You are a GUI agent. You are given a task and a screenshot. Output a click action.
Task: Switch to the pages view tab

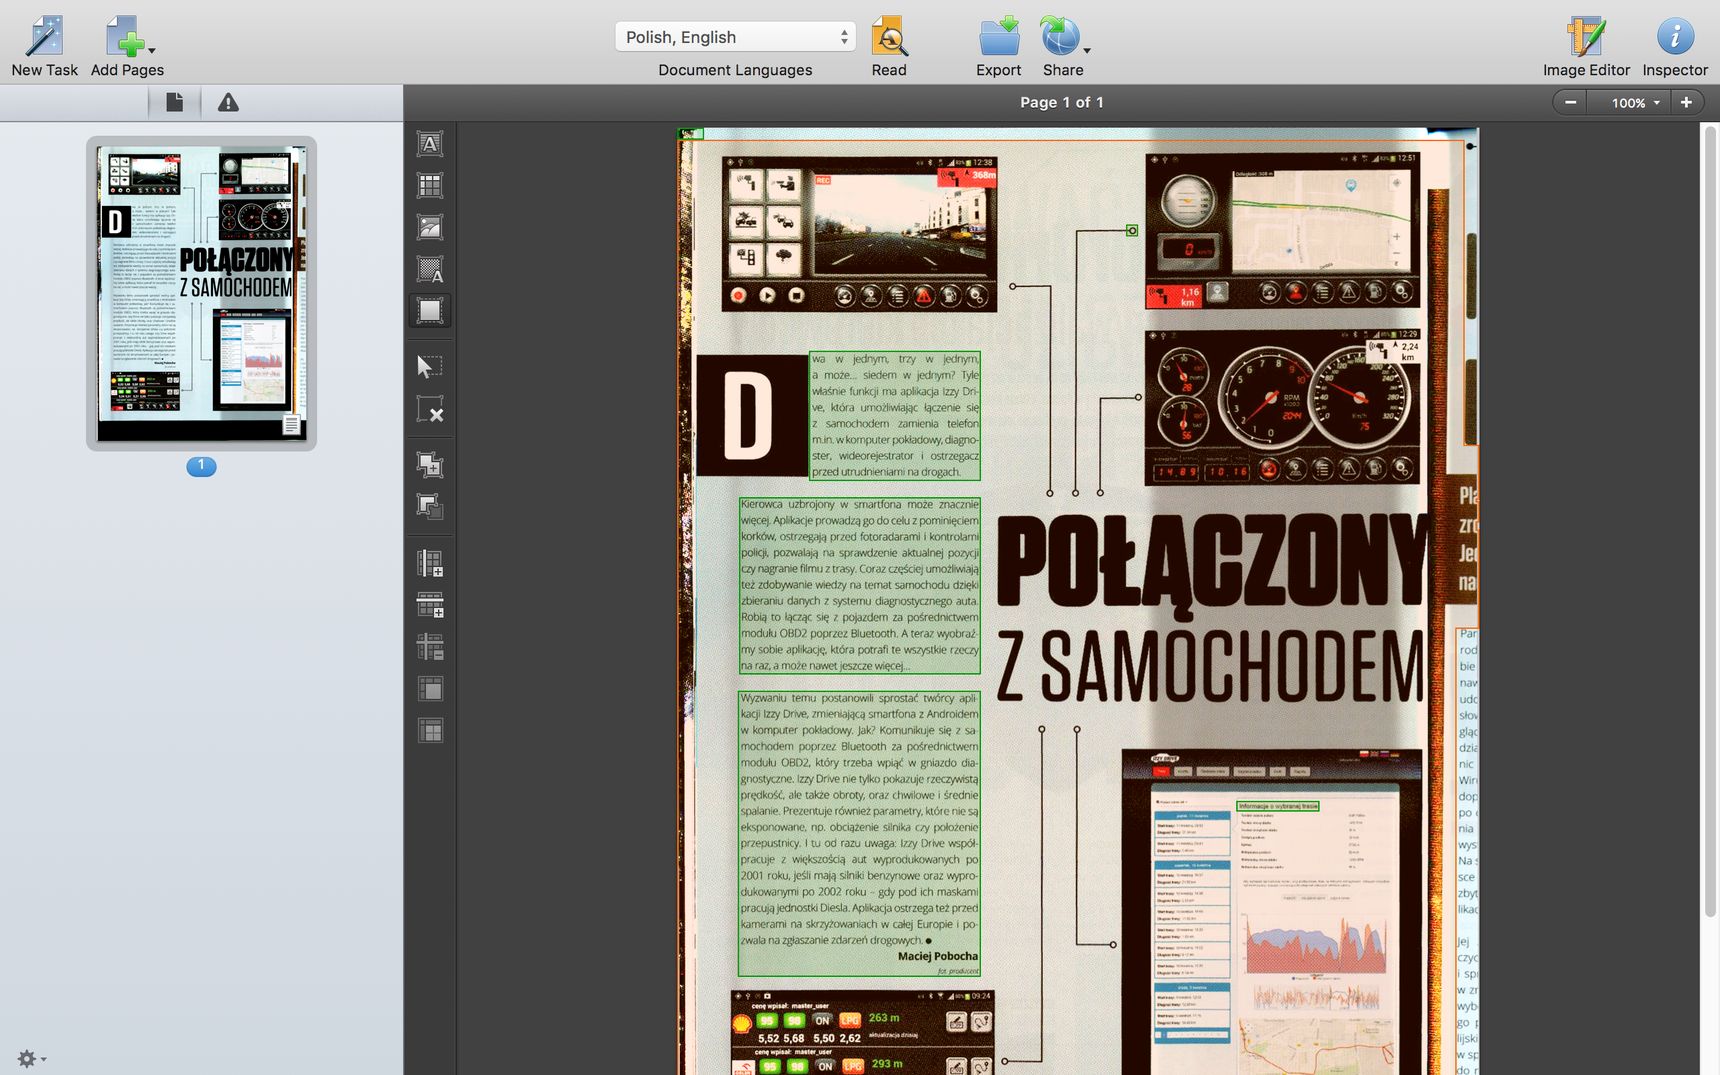coord(174,102)
